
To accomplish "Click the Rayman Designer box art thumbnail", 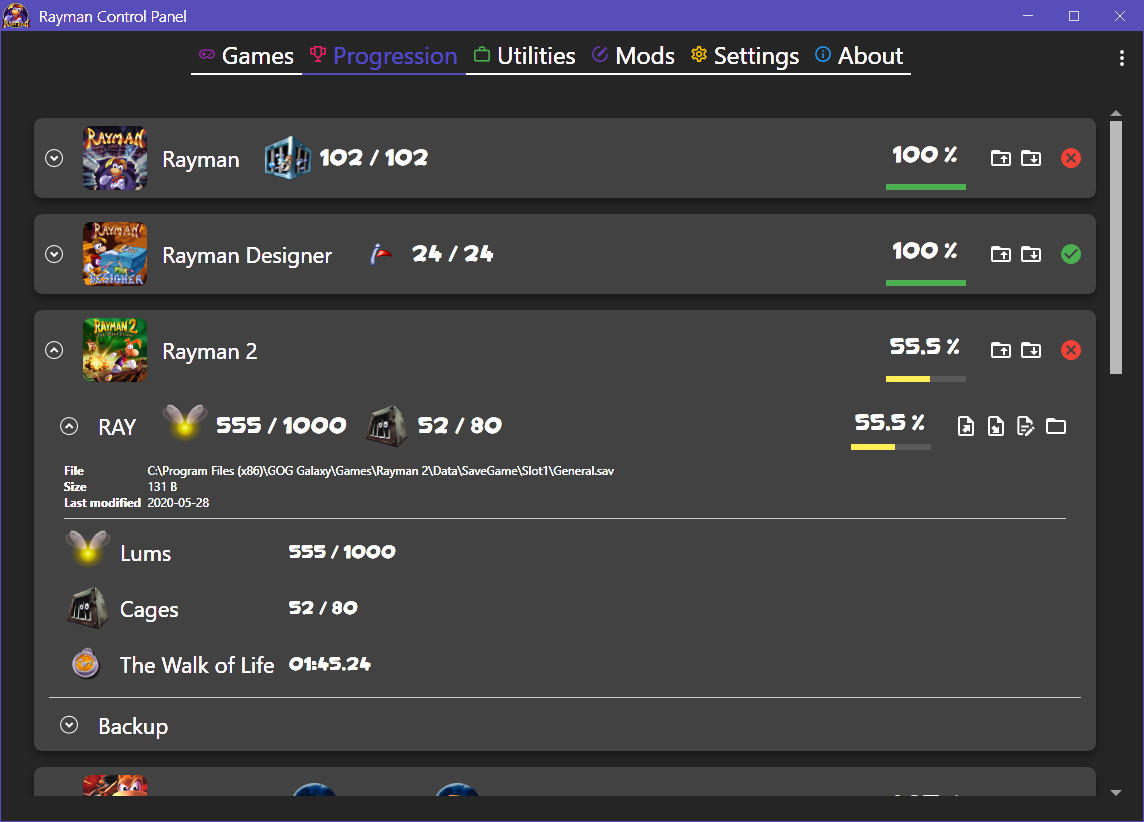I will pos(115,254).
